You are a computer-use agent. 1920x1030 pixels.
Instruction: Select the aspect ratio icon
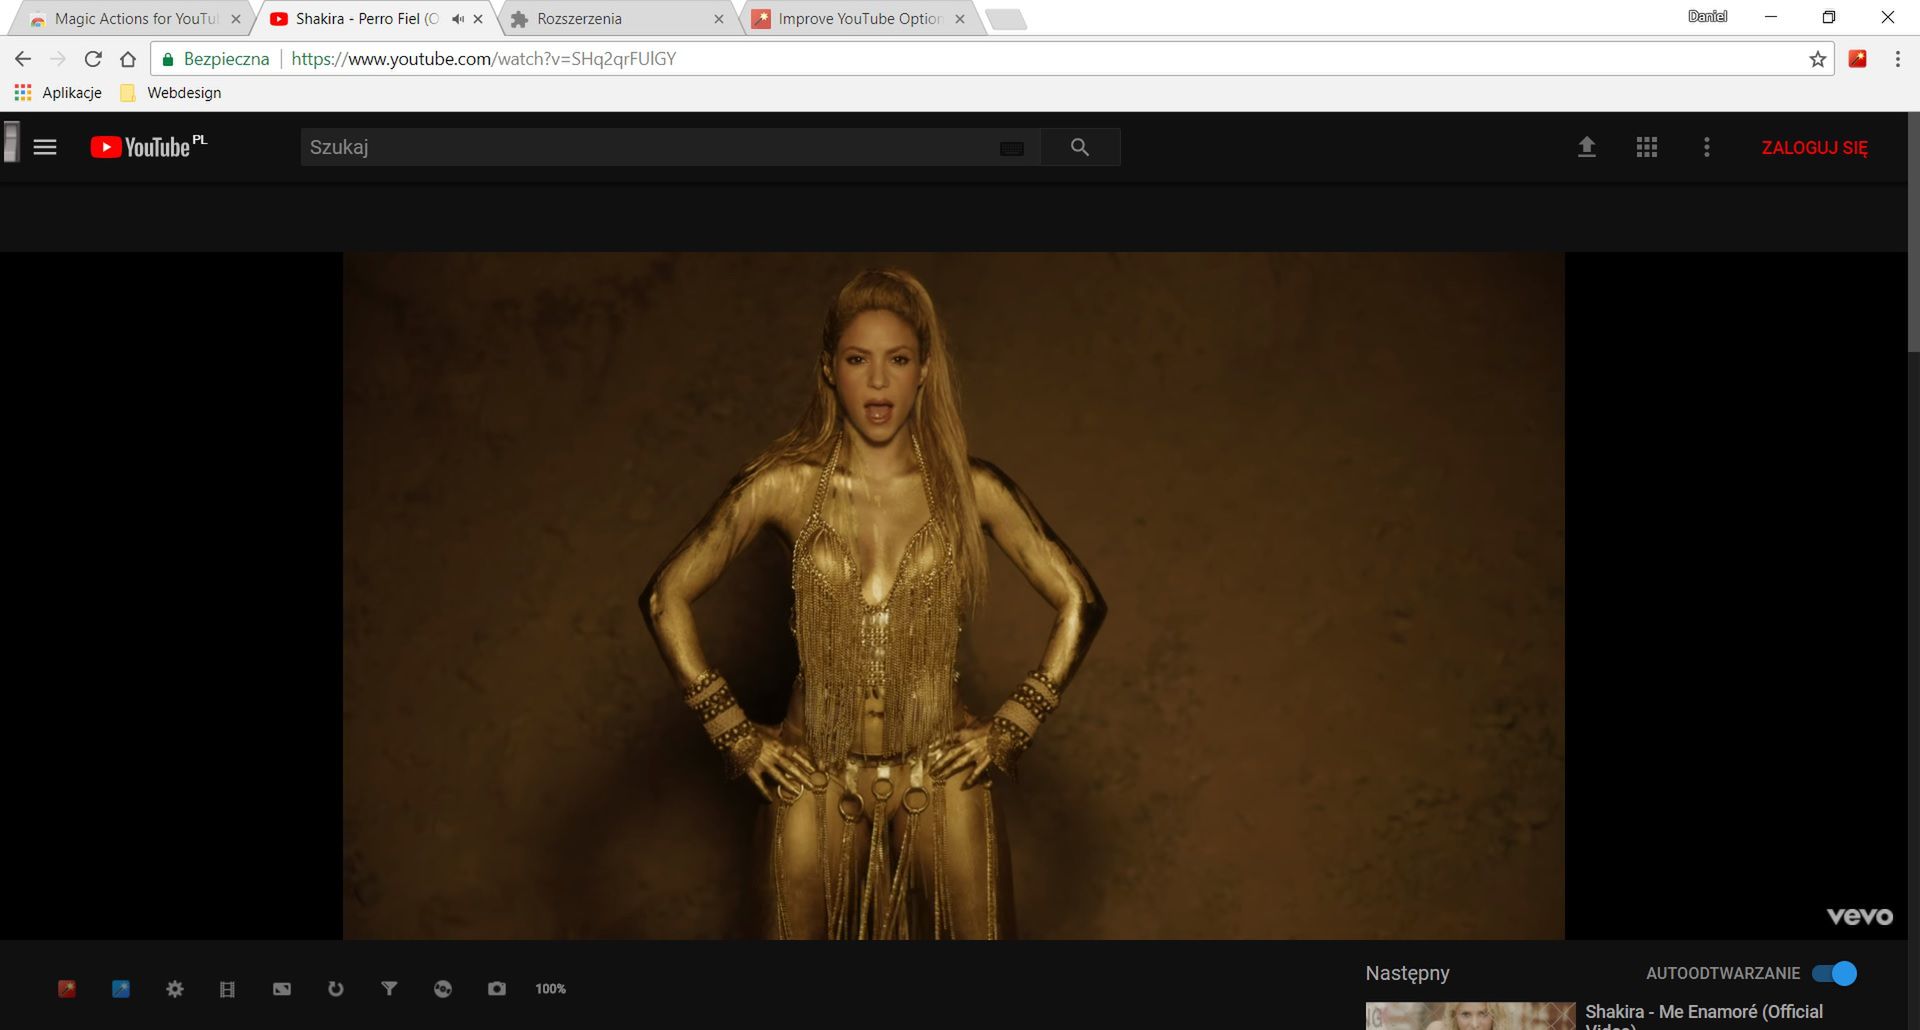pyautogui.click(x=281, y=988)
